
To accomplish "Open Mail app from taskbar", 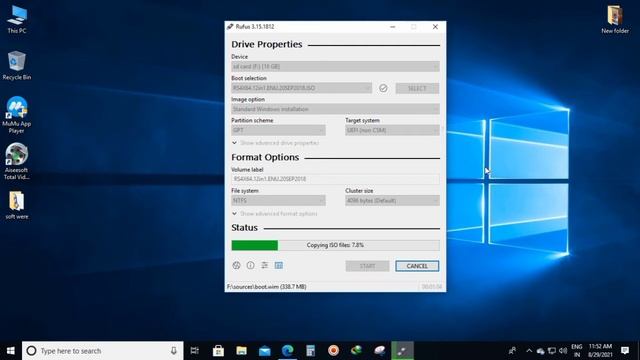I will [264, 351].
